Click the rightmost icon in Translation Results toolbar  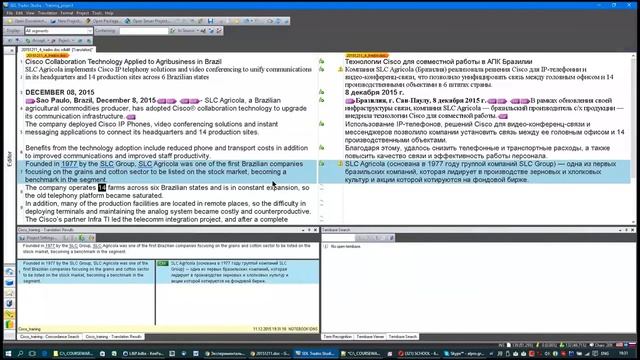[x=91, y=238]
